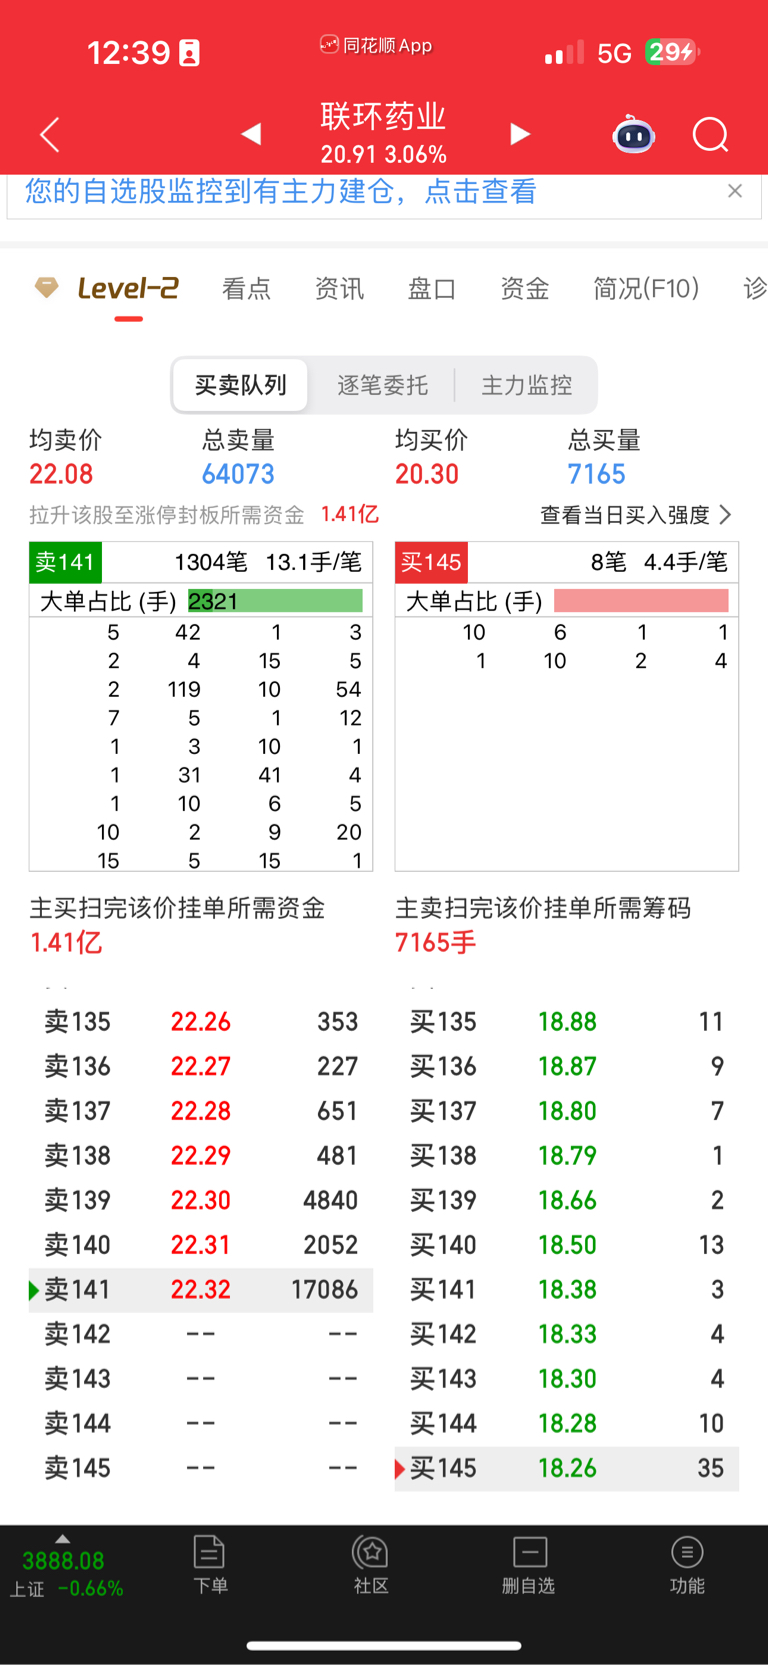Viewport: 768px width, 1665px height.
Task: Tap the green 大单占比 sell bar
Action: tap(275, 601)
